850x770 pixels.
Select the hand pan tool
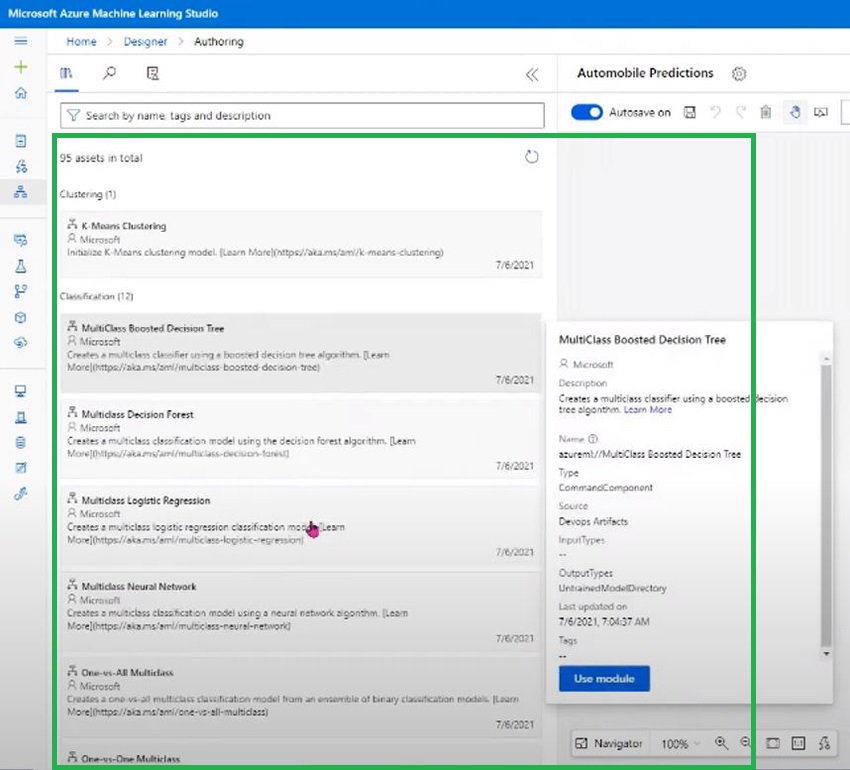click(x=795, y=112)
